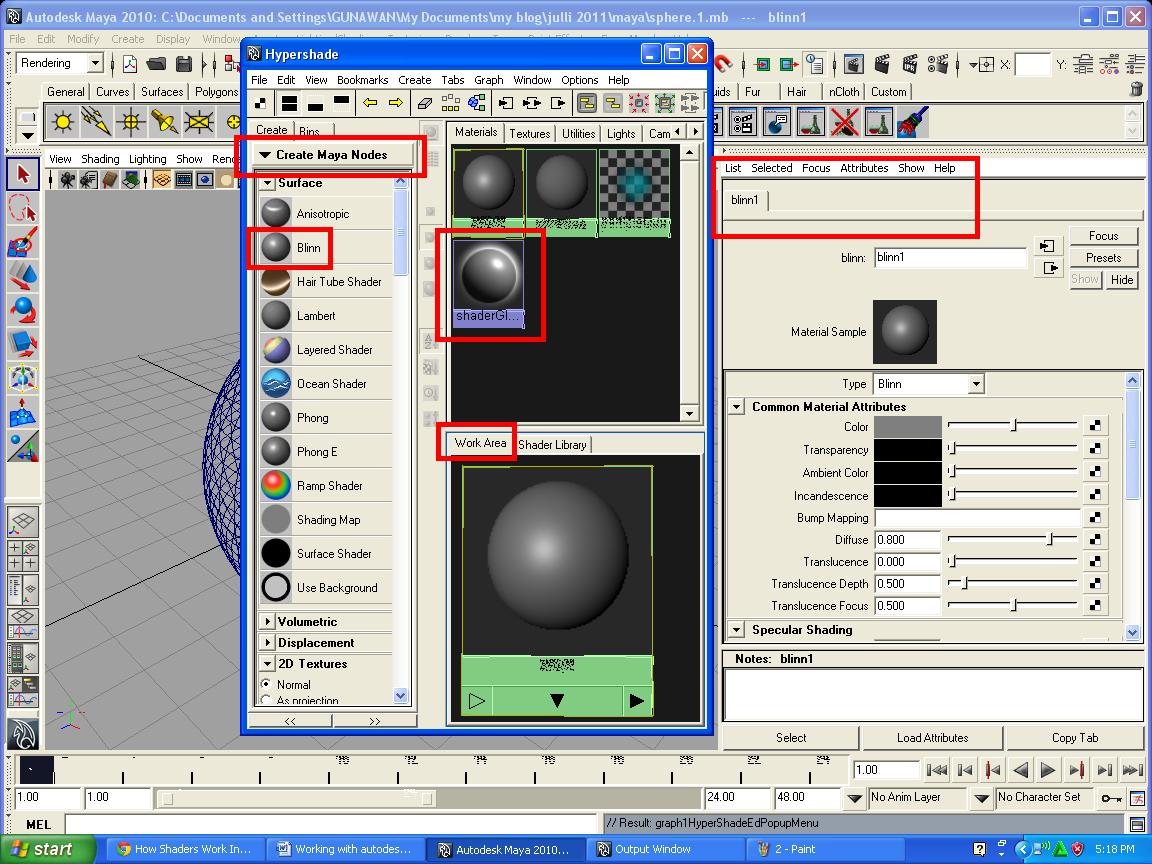Click the Hide button beside Show

[1121, 280]
